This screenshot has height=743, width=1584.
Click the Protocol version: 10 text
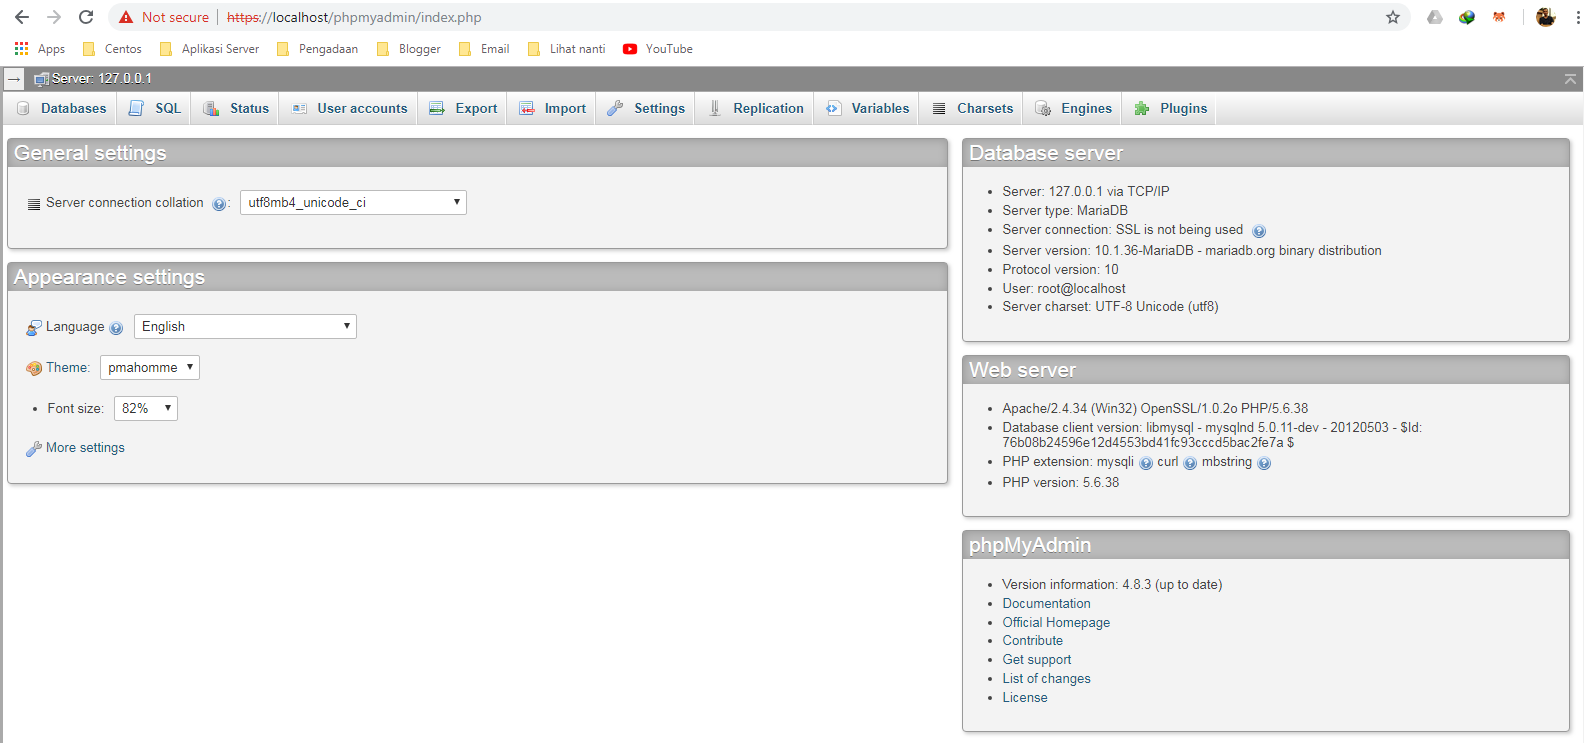coord(1061,269)
